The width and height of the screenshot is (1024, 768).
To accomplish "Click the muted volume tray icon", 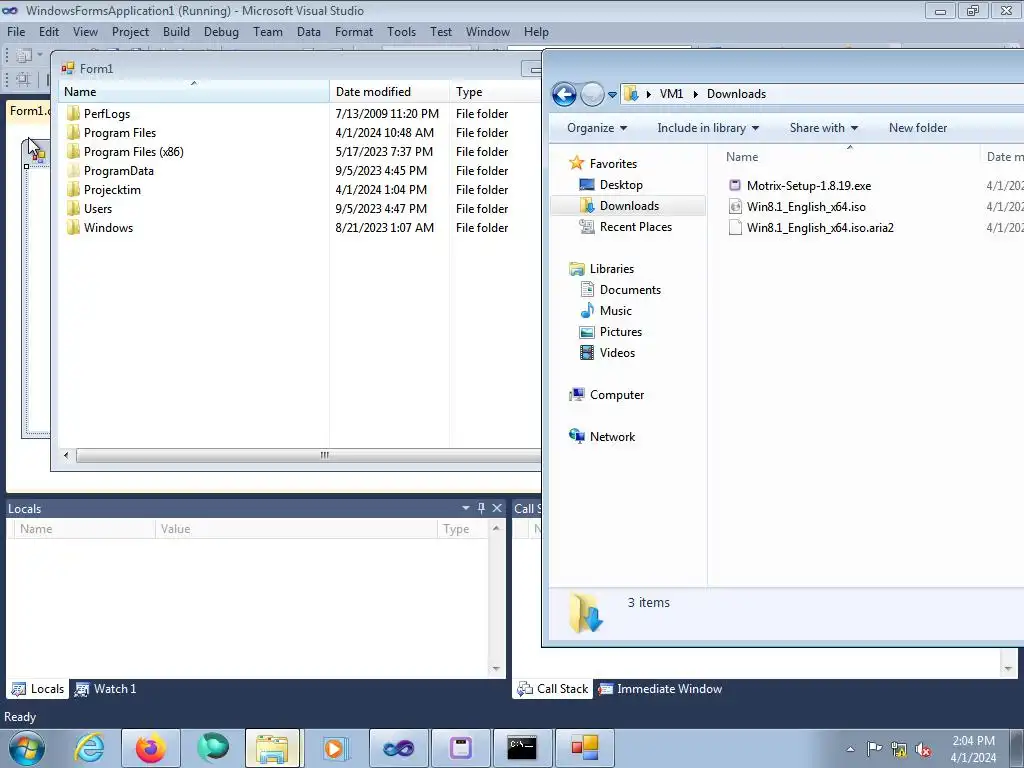I will coord(923,749).
